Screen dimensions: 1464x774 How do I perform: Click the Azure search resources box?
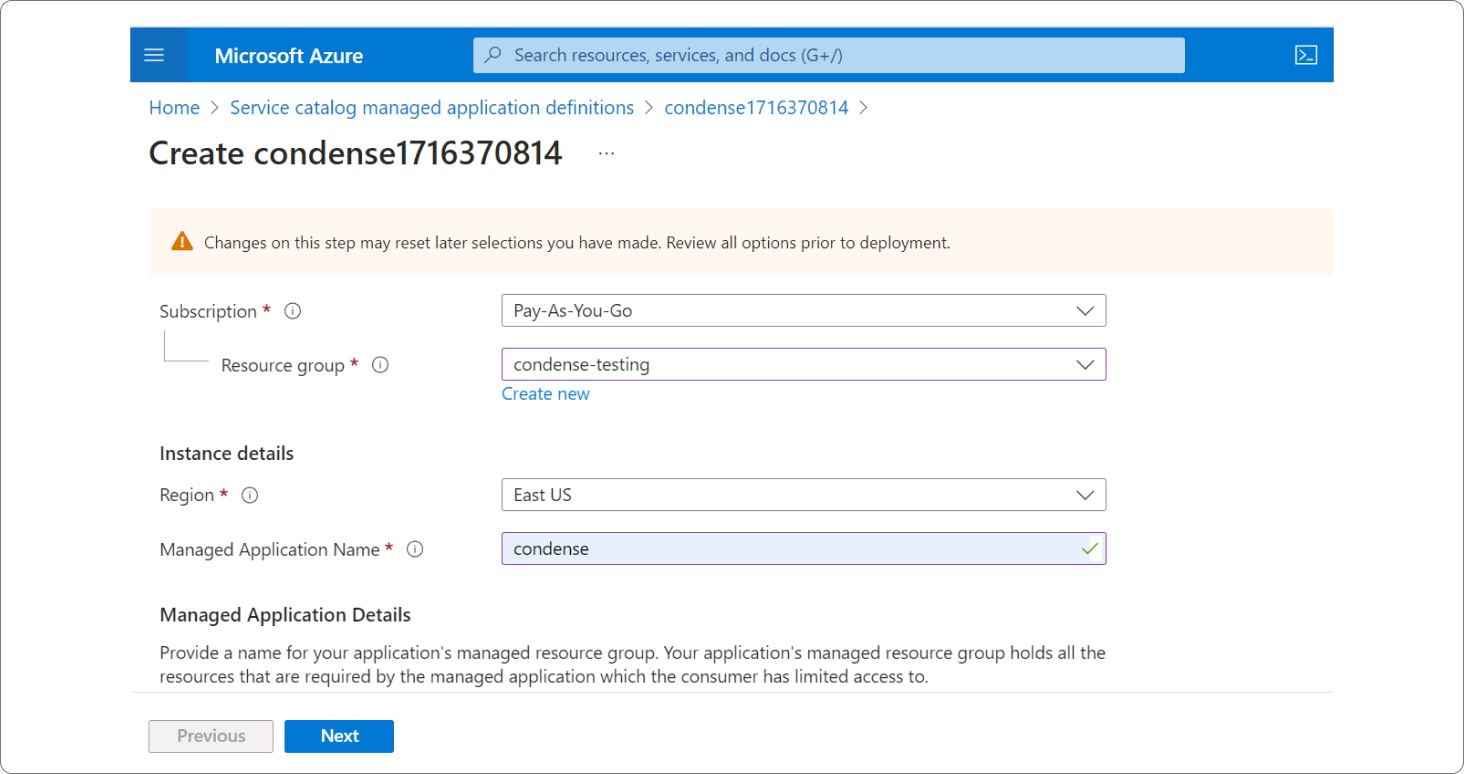click(830, 55)
